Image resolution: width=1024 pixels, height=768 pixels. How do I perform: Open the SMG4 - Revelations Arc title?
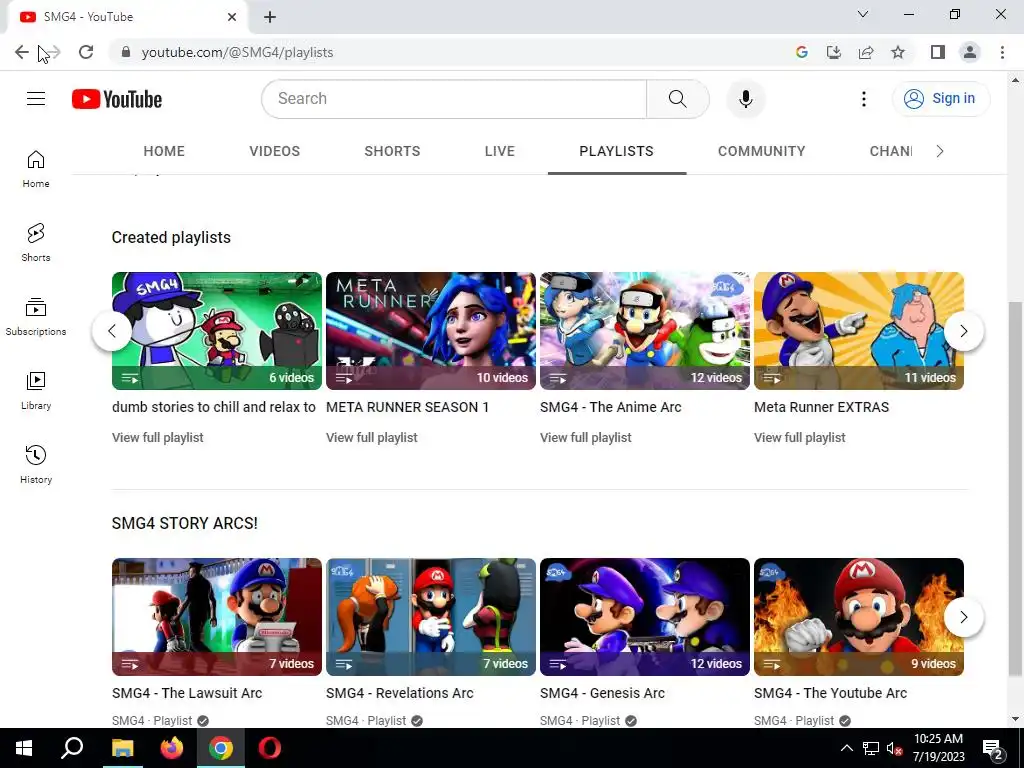click(400, 693)
